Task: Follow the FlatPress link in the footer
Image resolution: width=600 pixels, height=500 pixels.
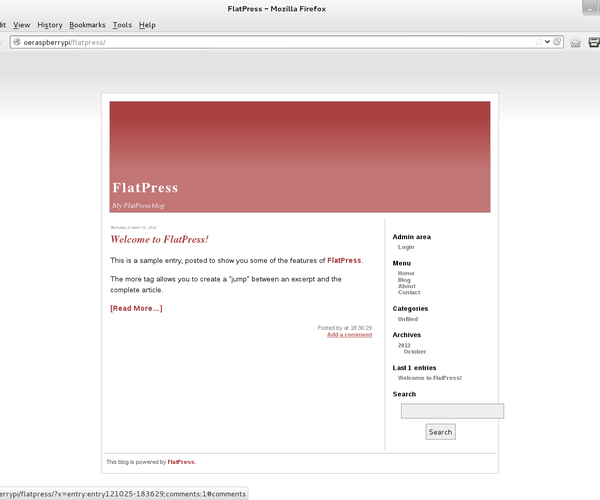Action: pyautogui.click(x=181, y=462)
